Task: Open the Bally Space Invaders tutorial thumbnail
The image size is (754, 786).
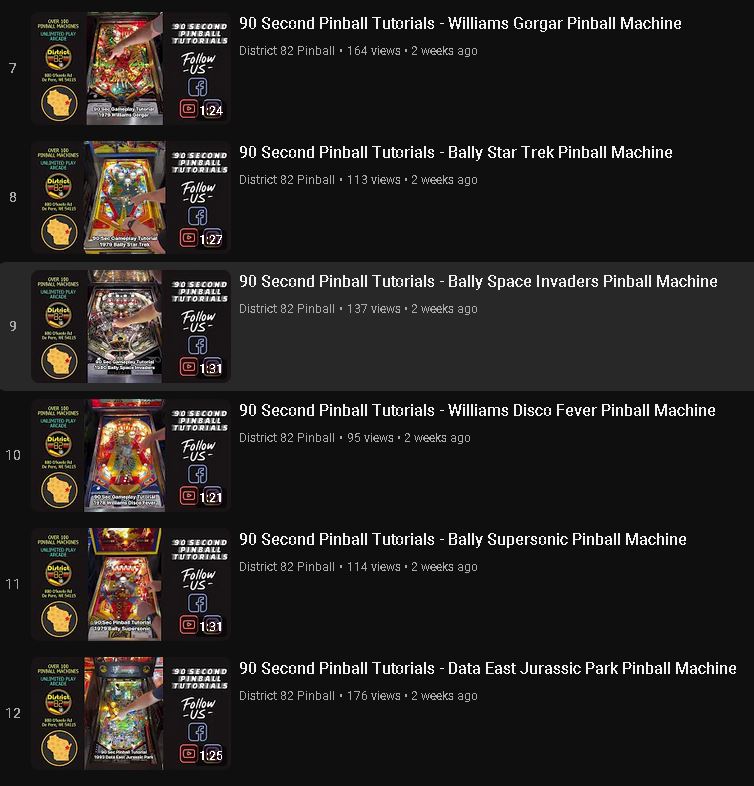Action: click(131, 326)
